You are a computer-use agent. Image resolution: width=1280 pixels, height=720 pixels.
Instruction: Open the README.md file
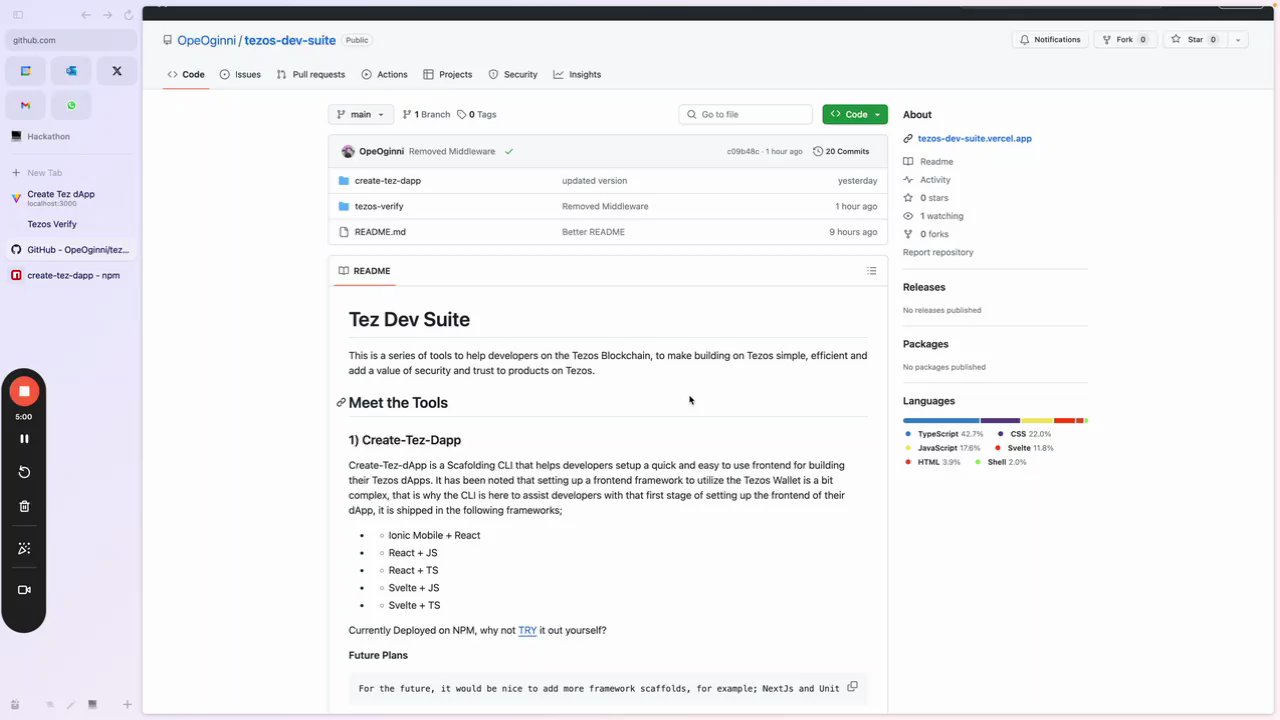380,232
